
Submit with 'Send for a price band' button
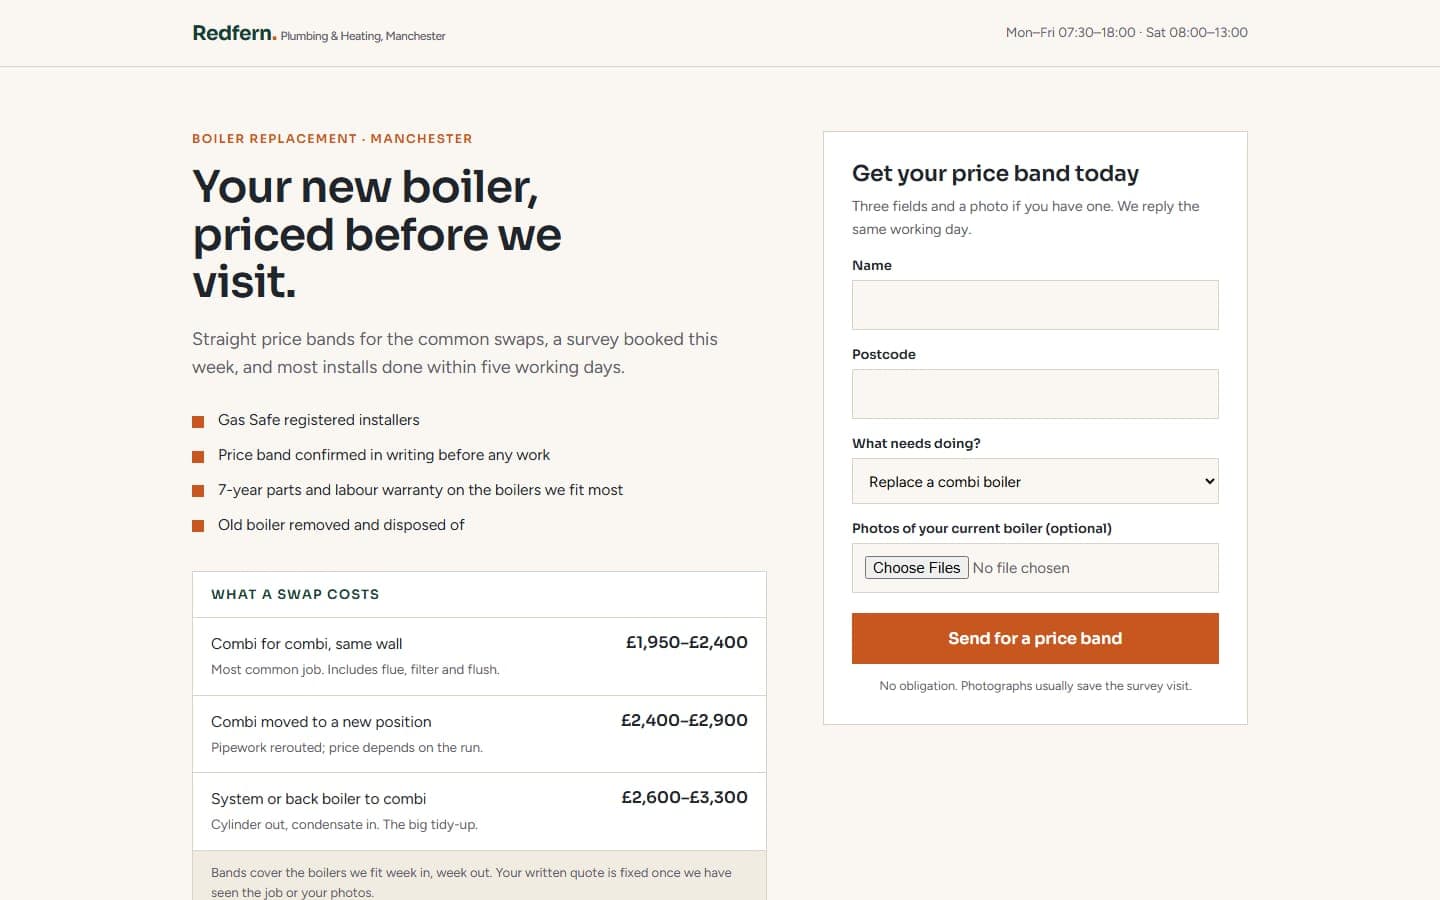[1035, 638]
